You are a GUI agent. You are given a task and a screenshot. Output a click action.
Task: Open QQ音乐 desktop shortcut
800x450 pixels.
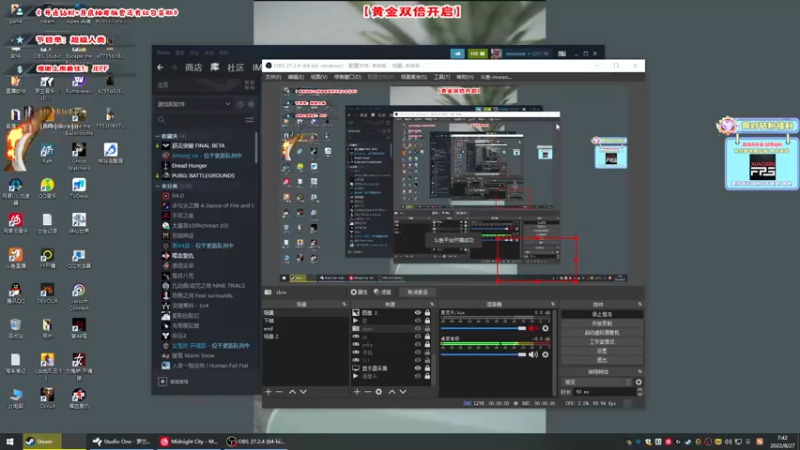[47, 189]
